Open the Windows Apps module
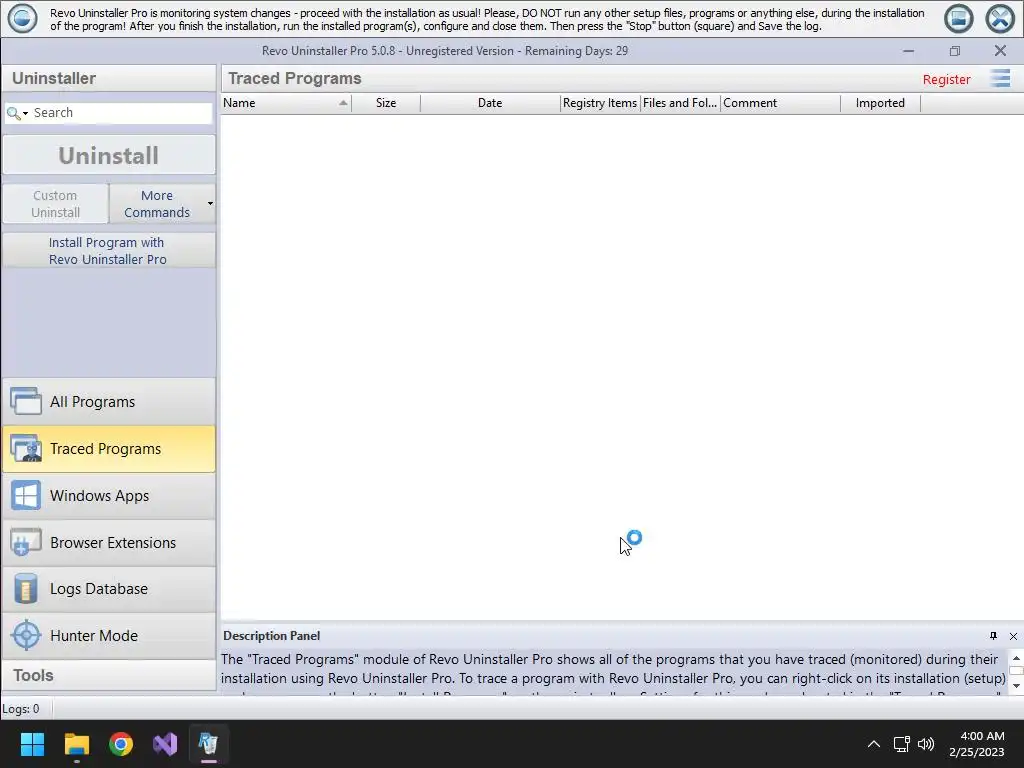Image resolution: width=1024 pixels, height=768 pixels. (108, 496)
